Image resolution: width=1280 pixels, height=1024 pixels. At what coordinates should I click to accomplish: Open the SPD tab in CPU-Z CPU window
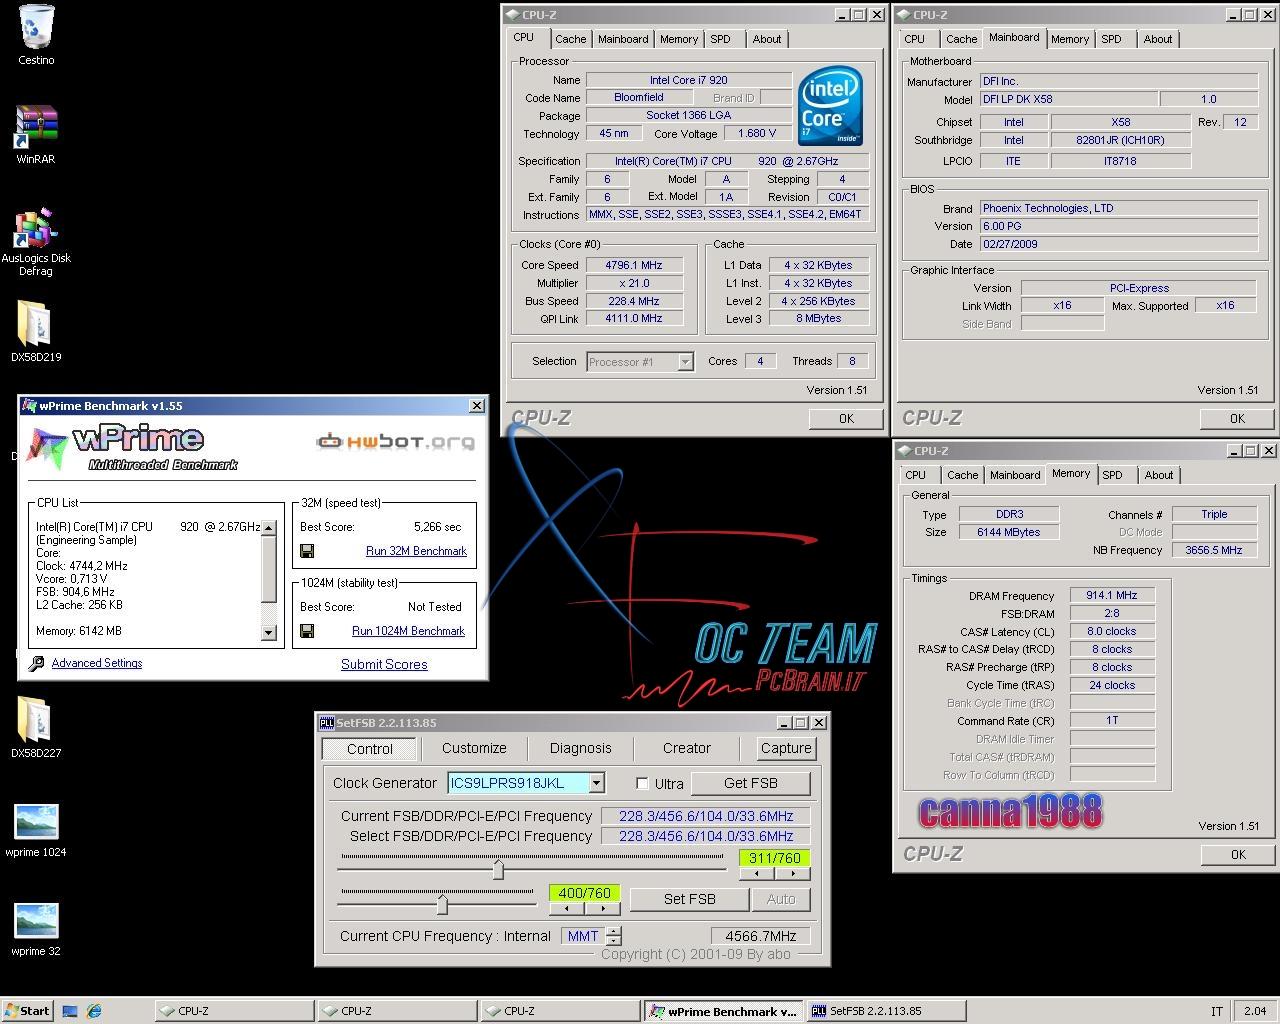coord(720,39)
